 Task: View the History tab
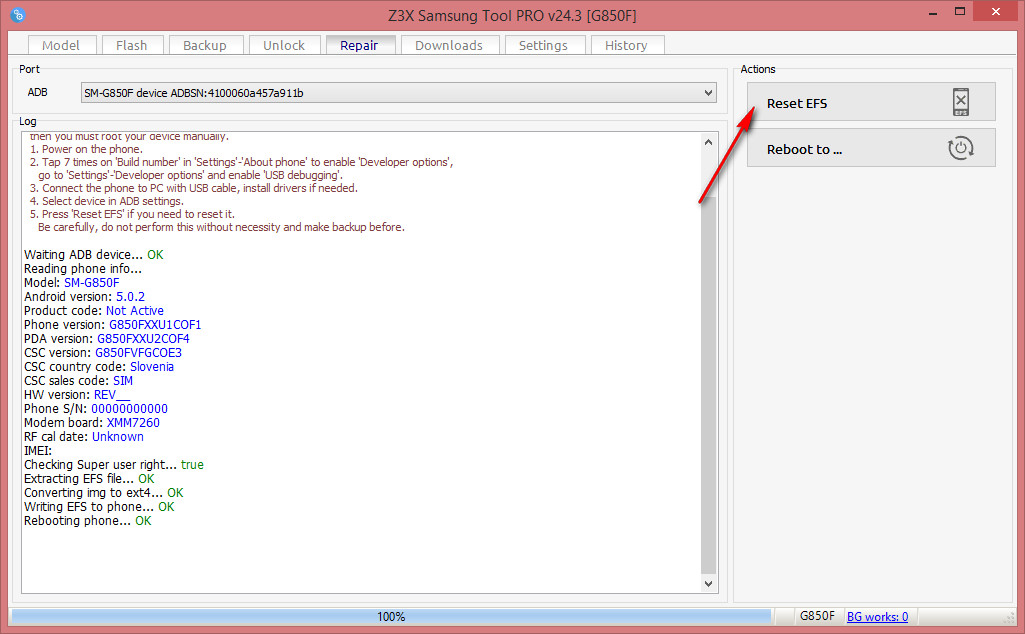pyautogui.click(x=626, y=45)
